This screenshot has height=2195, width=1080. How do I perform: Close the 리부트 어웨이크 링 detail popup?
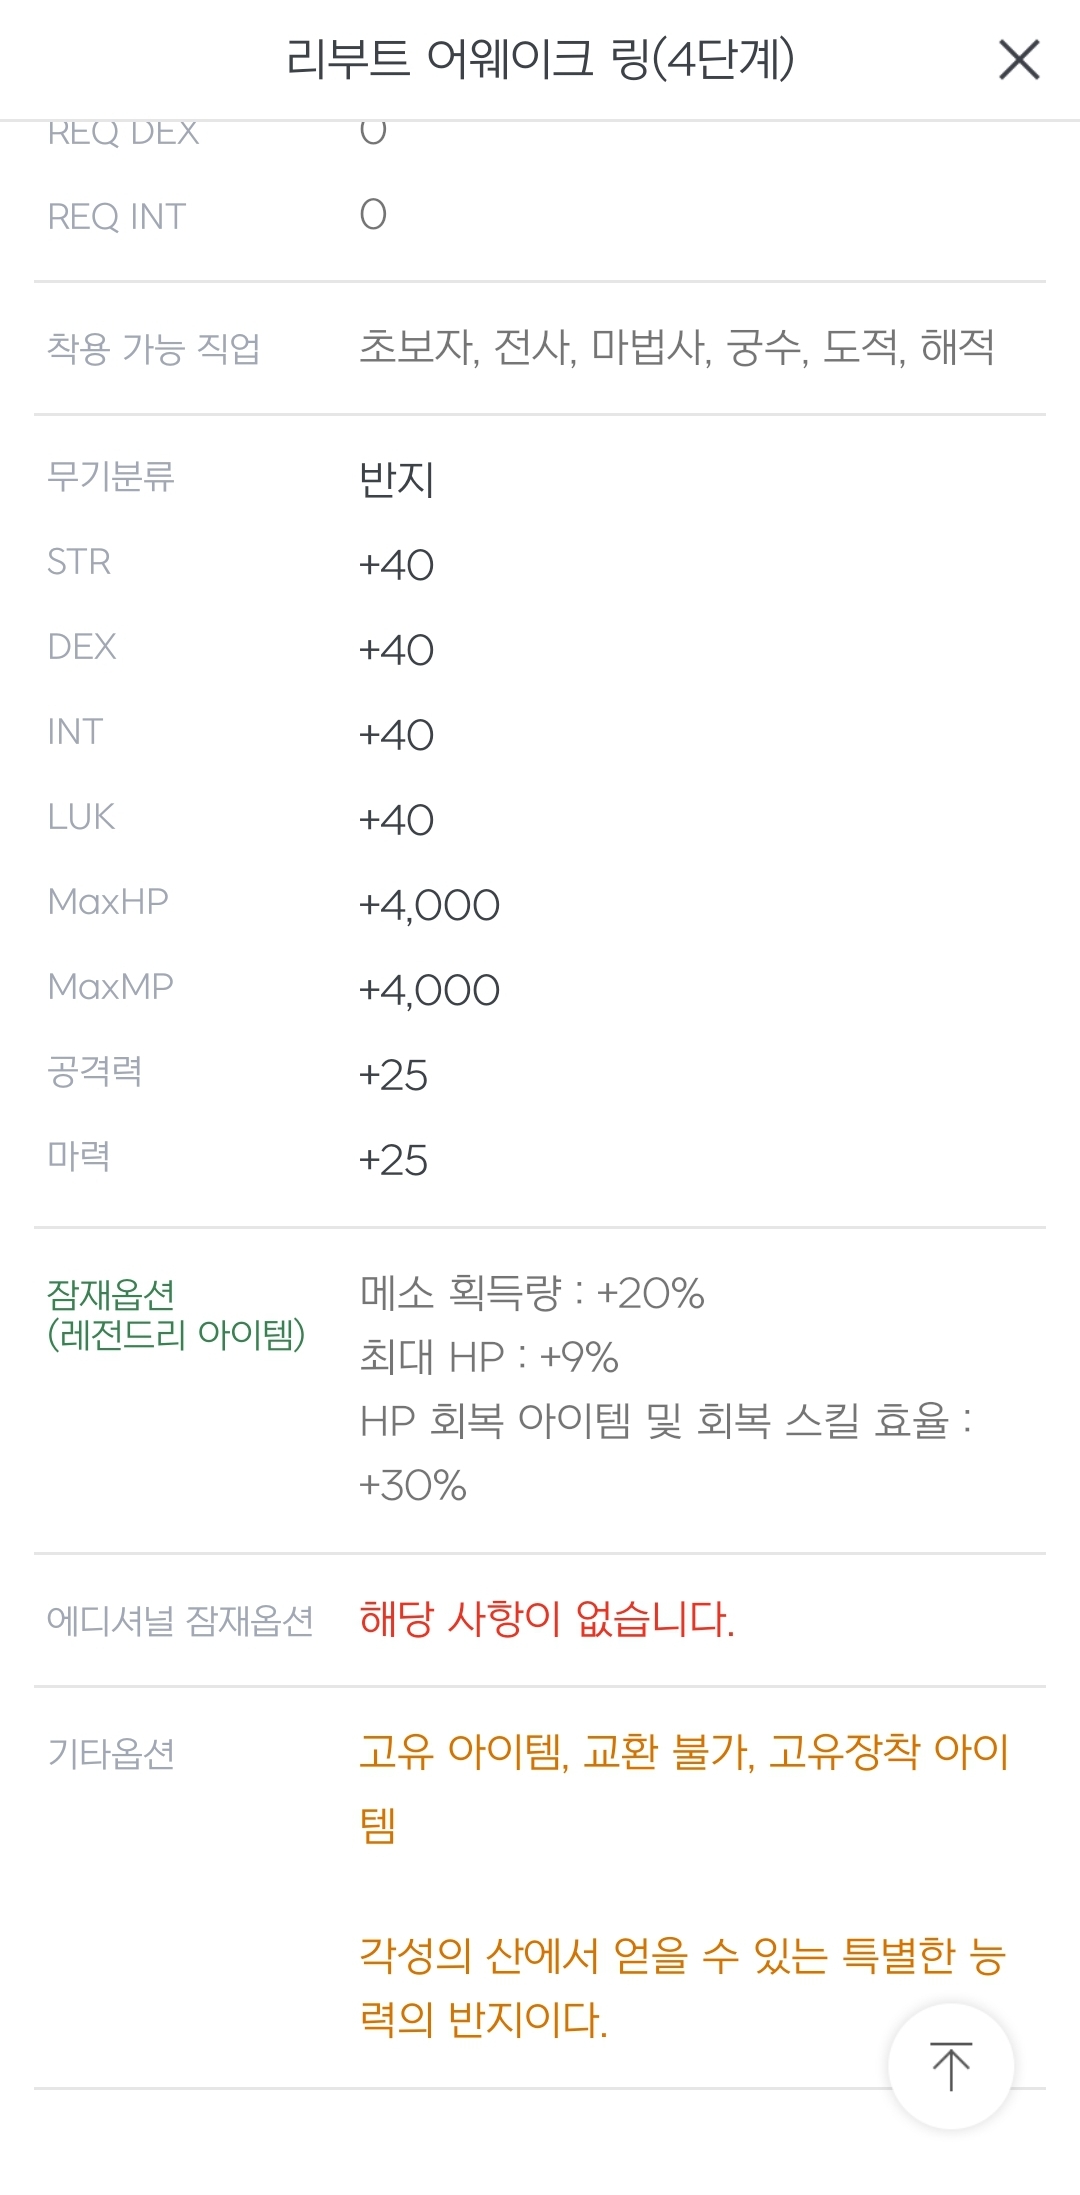coord(1019,60)
